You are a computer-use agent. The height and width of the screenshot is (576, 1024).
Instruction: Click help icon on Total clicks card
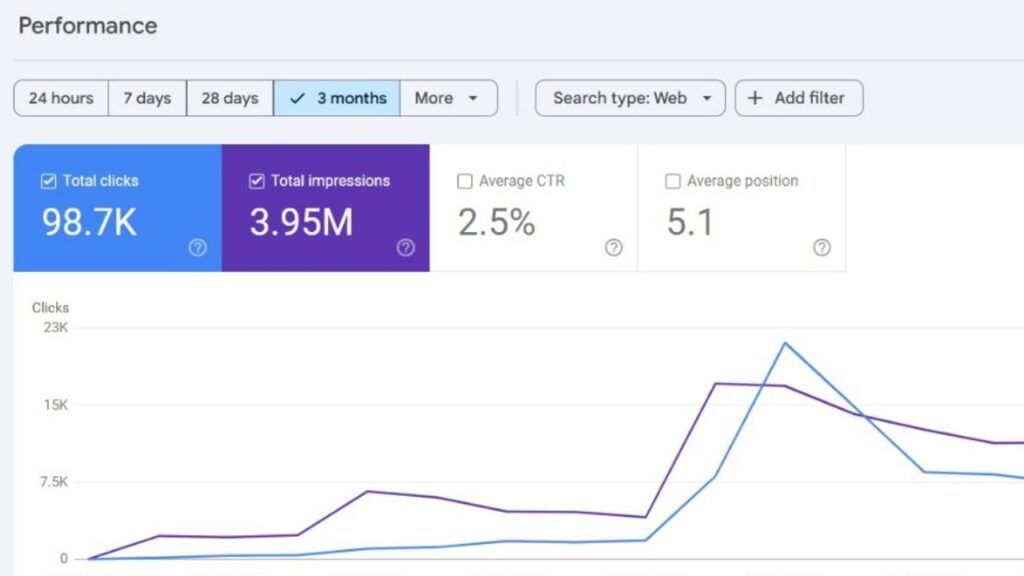click(x=198, y=248)
